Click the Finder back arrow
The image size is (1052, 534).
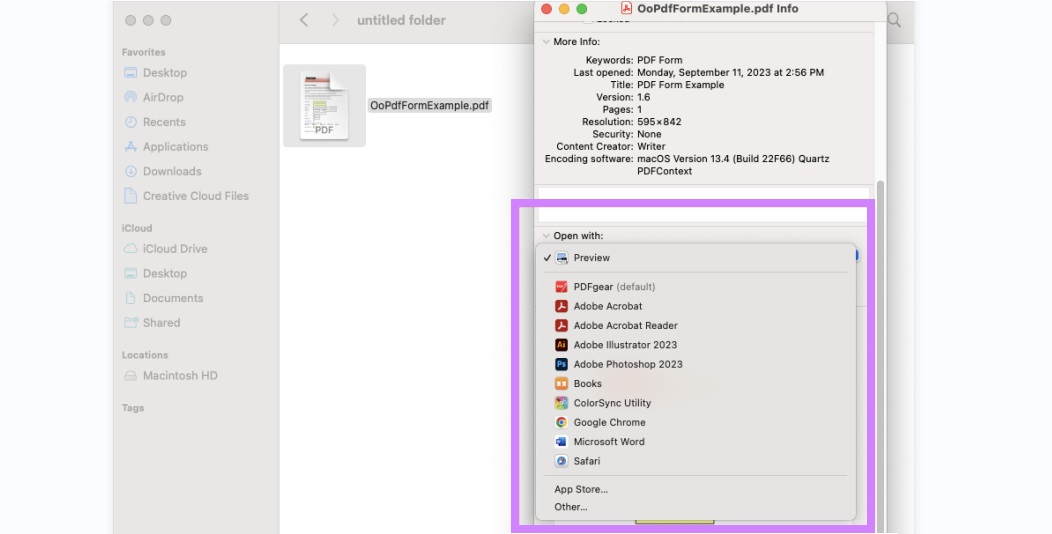point(304,20)
